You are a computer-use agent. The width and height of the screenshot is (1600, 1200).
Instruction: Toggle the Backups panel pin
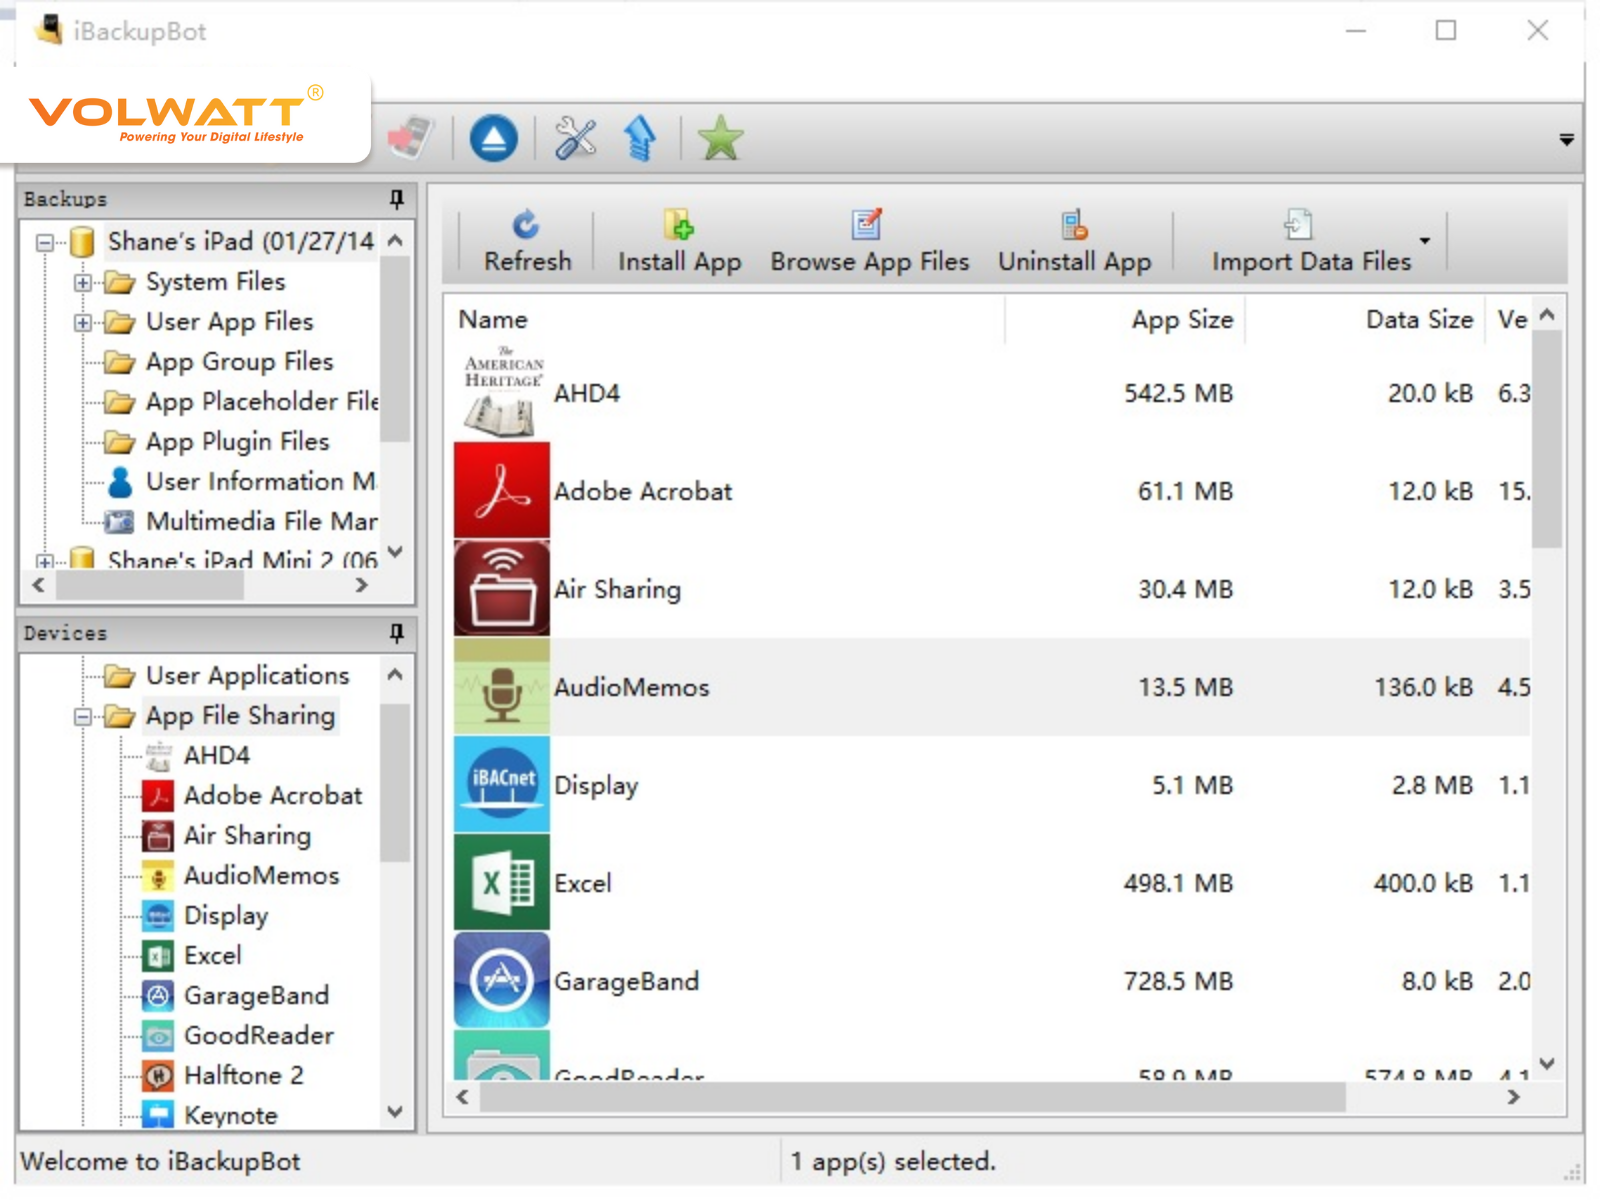[x=397, y=199]
